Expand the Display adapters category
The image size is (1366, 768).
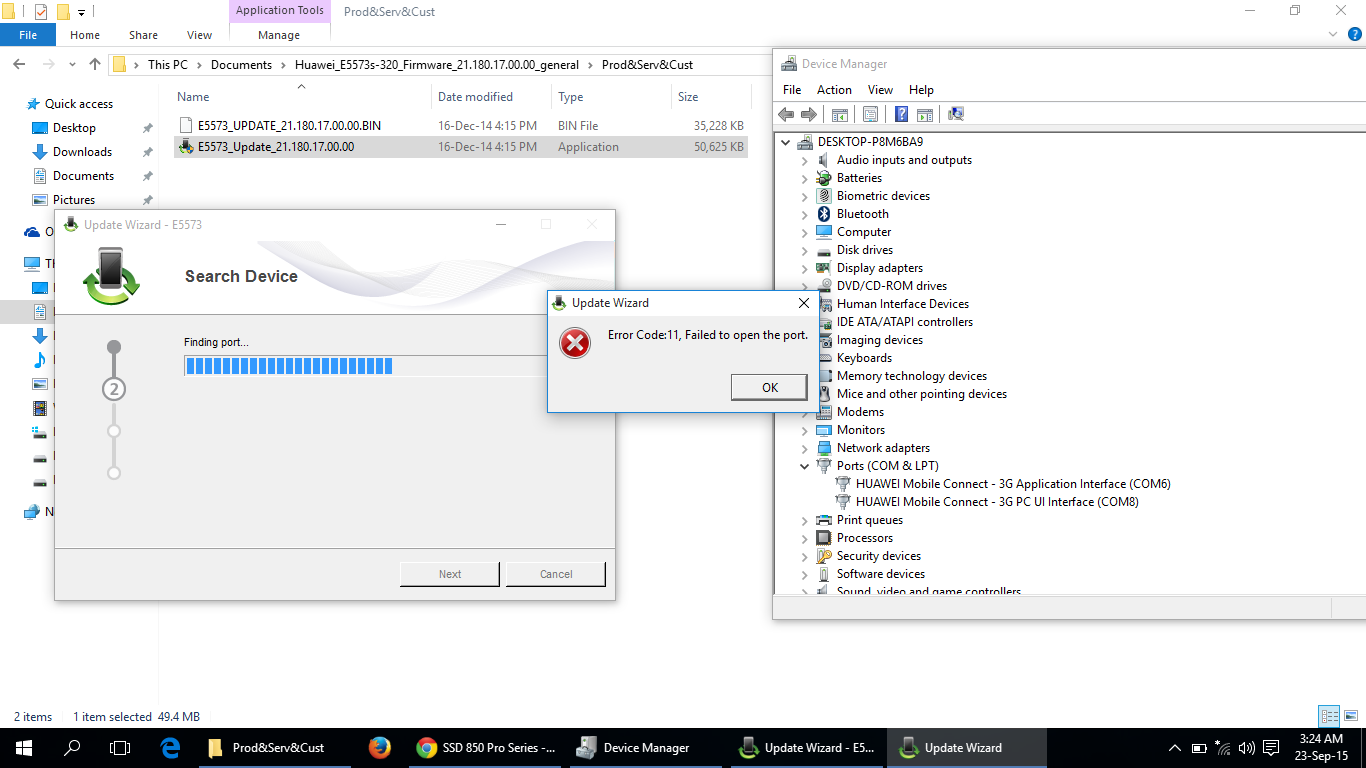(804, 268)
